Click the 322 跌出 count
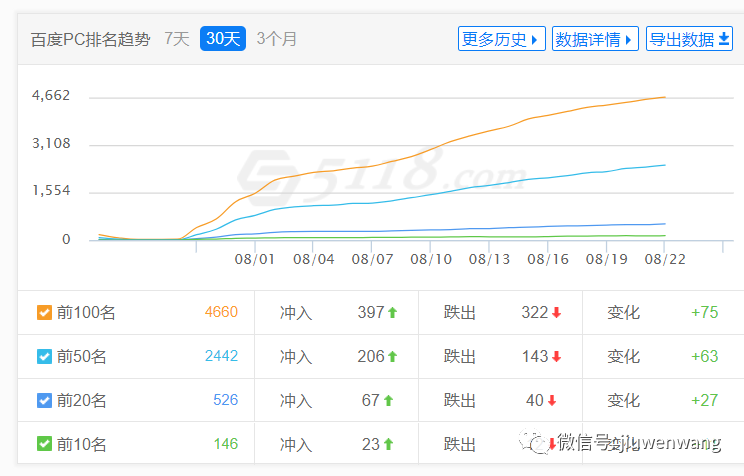The image size is (744, 476). [535, 312]
